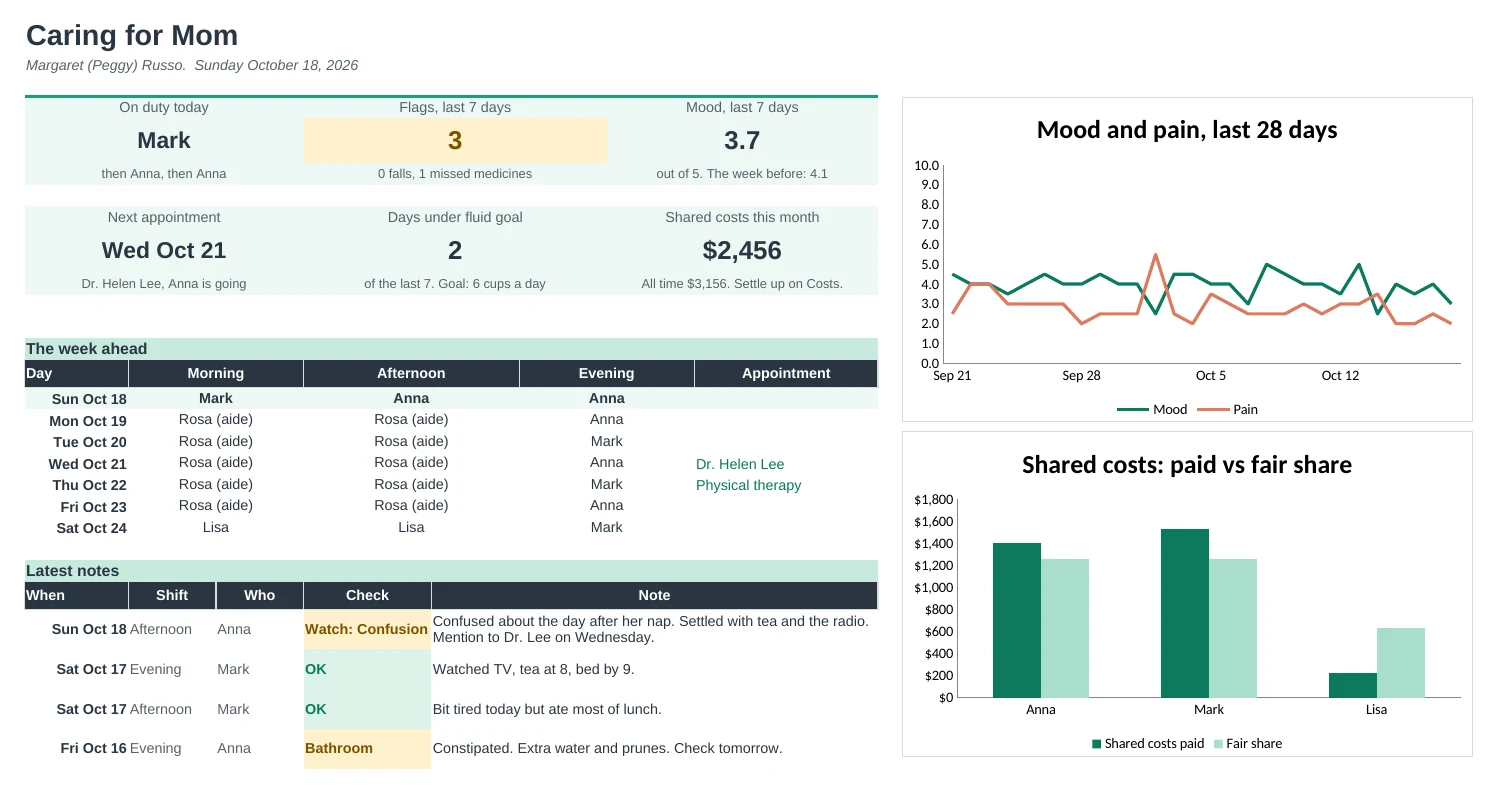
Task: Click Dr. Helen Lee in Wed Oct 21 row
Action: coord(740,464)
